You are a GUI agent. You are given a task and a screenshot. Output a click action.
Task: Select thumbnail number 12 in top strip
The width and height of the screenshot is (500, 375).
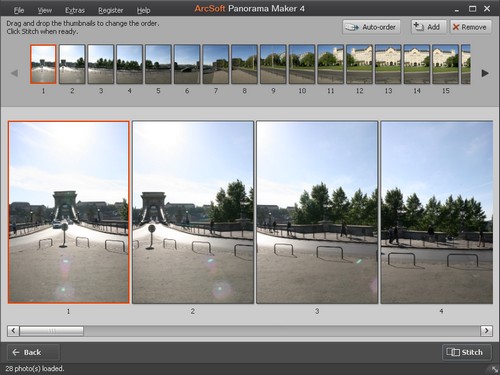[359, 64]
